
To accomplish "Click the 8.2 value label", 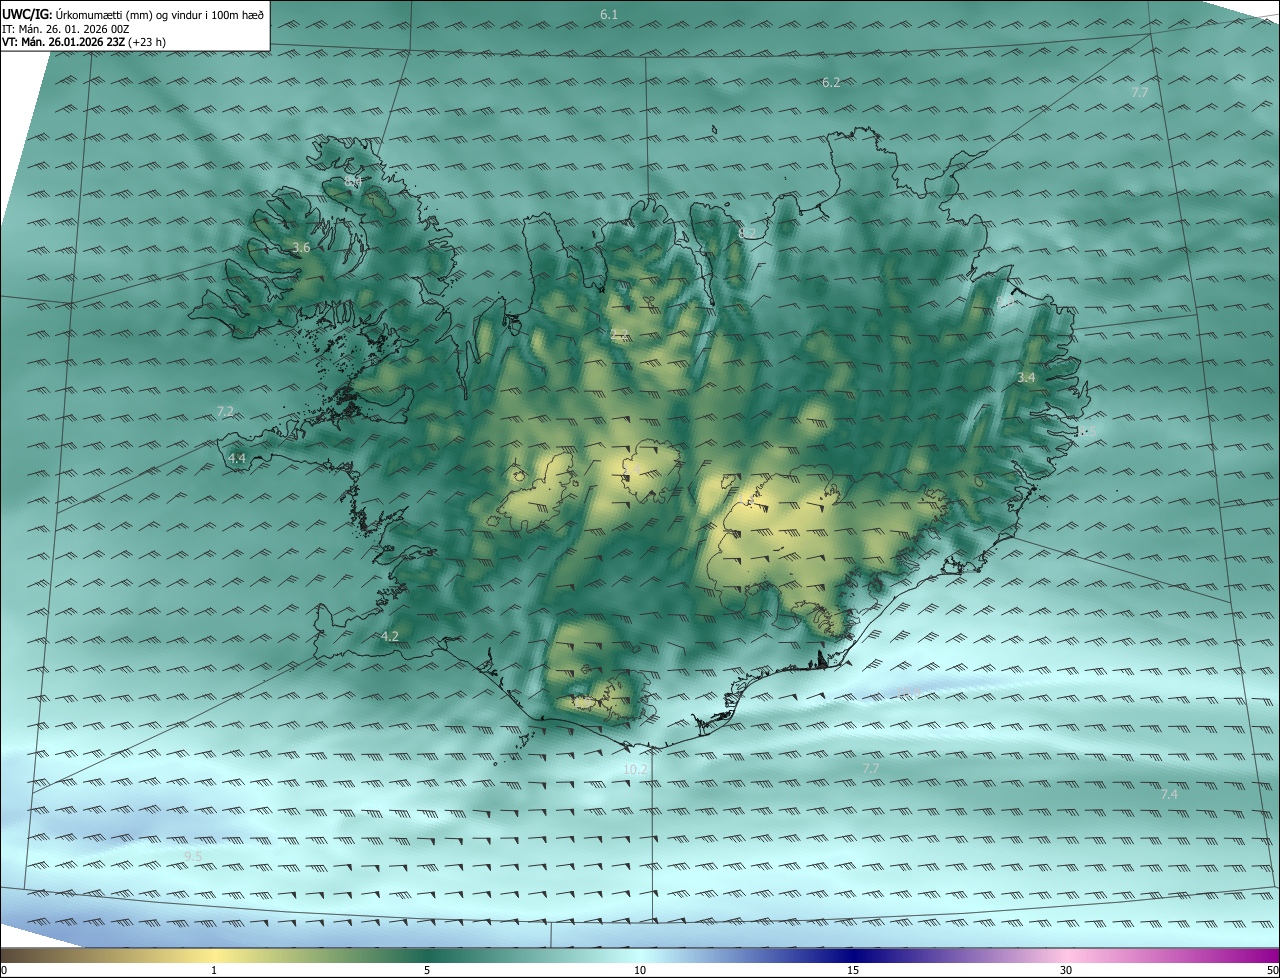I will (748, 232).
